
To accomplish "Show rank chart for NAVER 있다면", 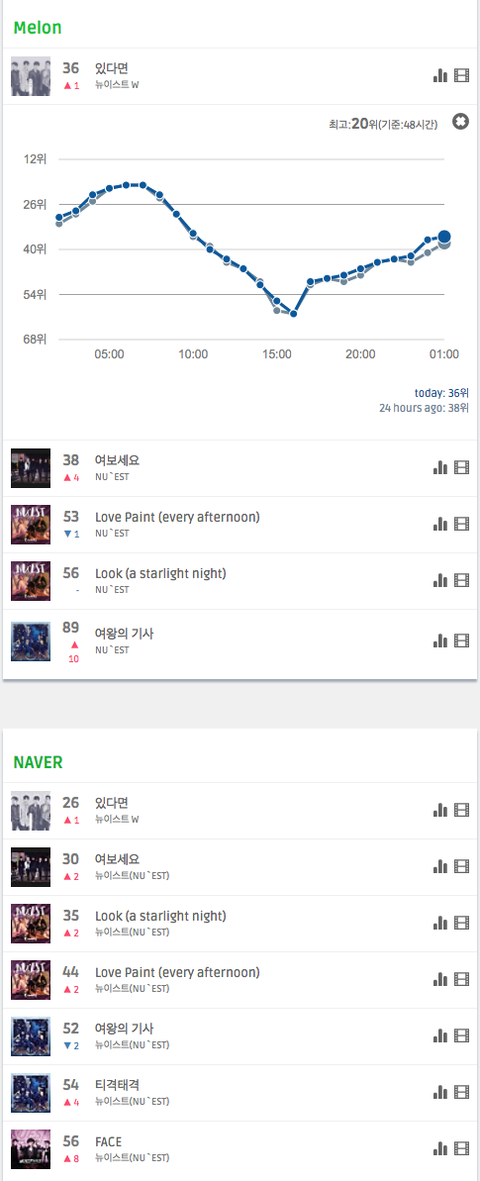I will 441,810.
